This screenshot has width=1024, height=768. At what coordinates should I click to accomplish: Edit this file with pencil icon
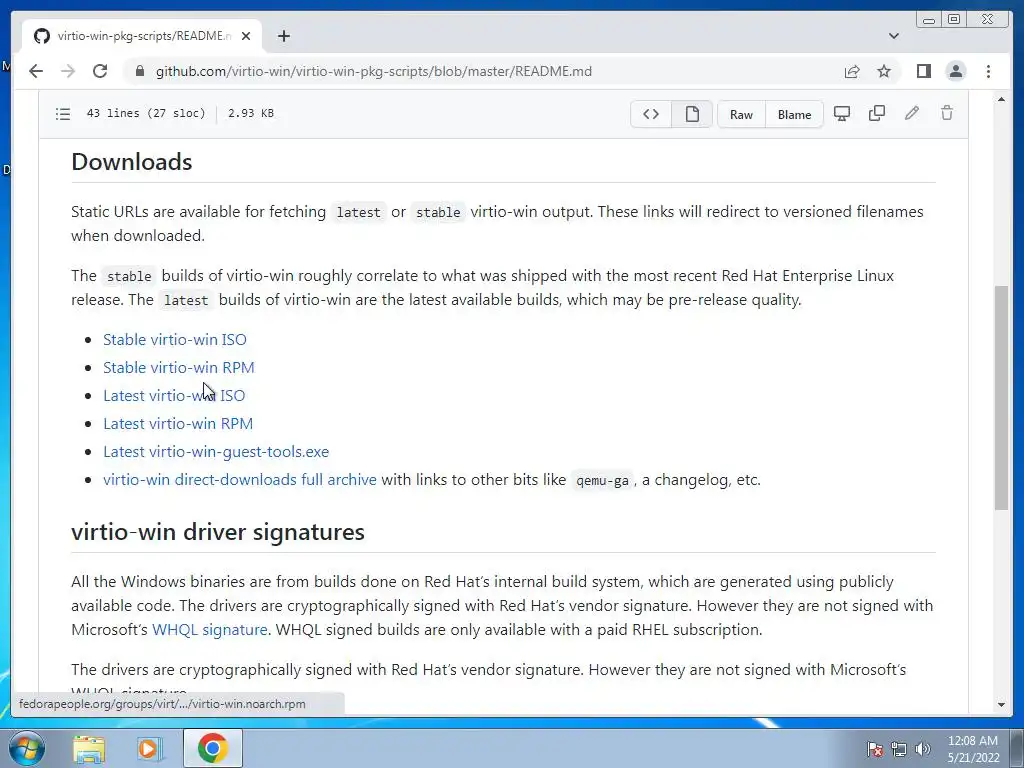point(912,114)
